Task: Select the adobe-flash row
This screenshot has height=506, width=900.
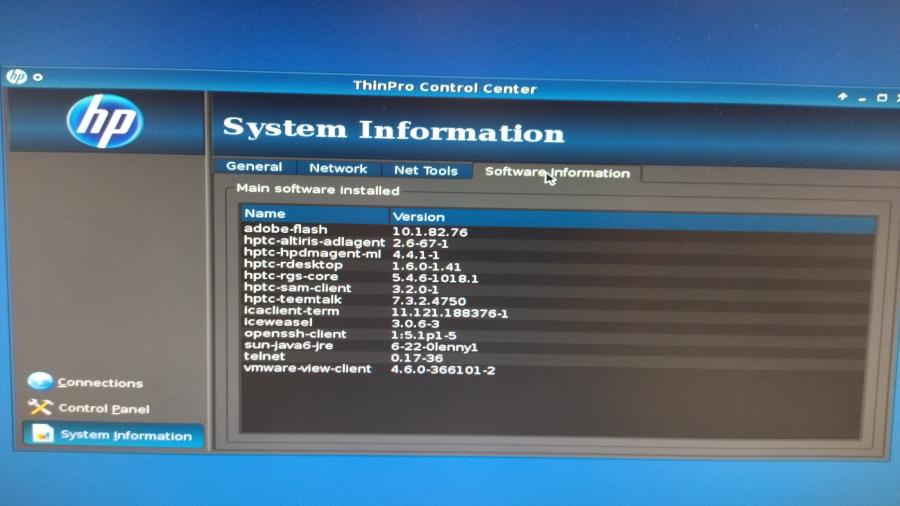Action: [x=557, y=231]
